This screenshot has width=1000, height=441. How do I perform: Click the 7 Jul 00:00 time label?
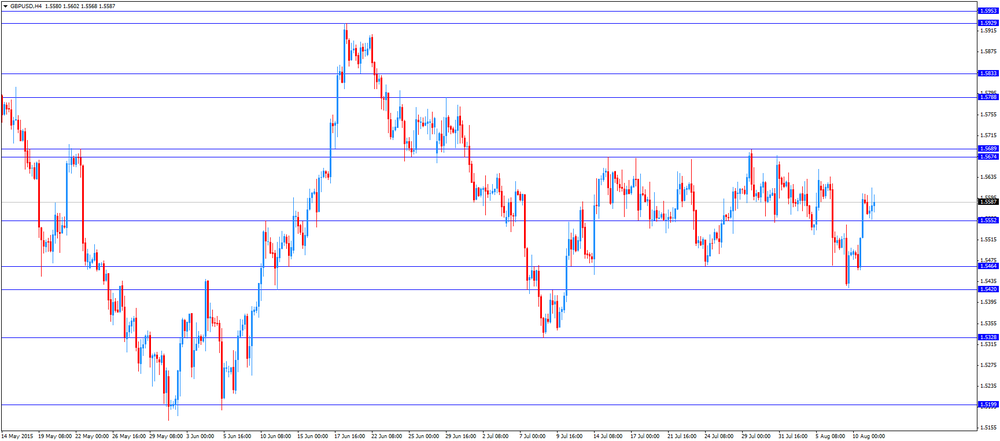point(534,437)
